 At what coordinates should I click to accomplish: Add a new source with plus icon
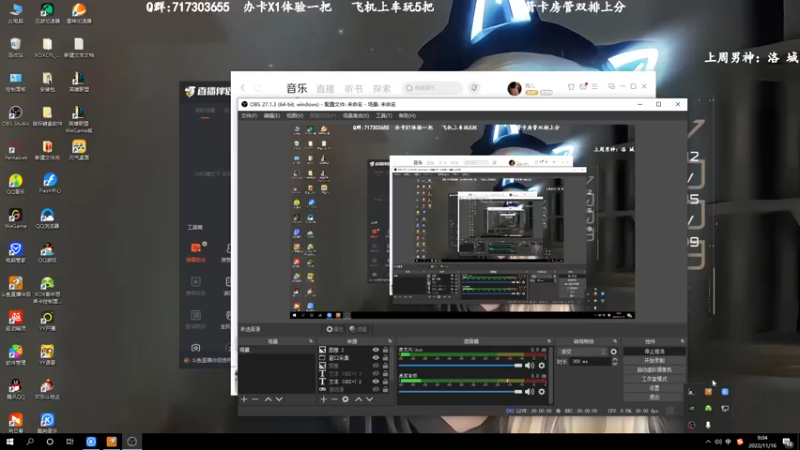323,399
